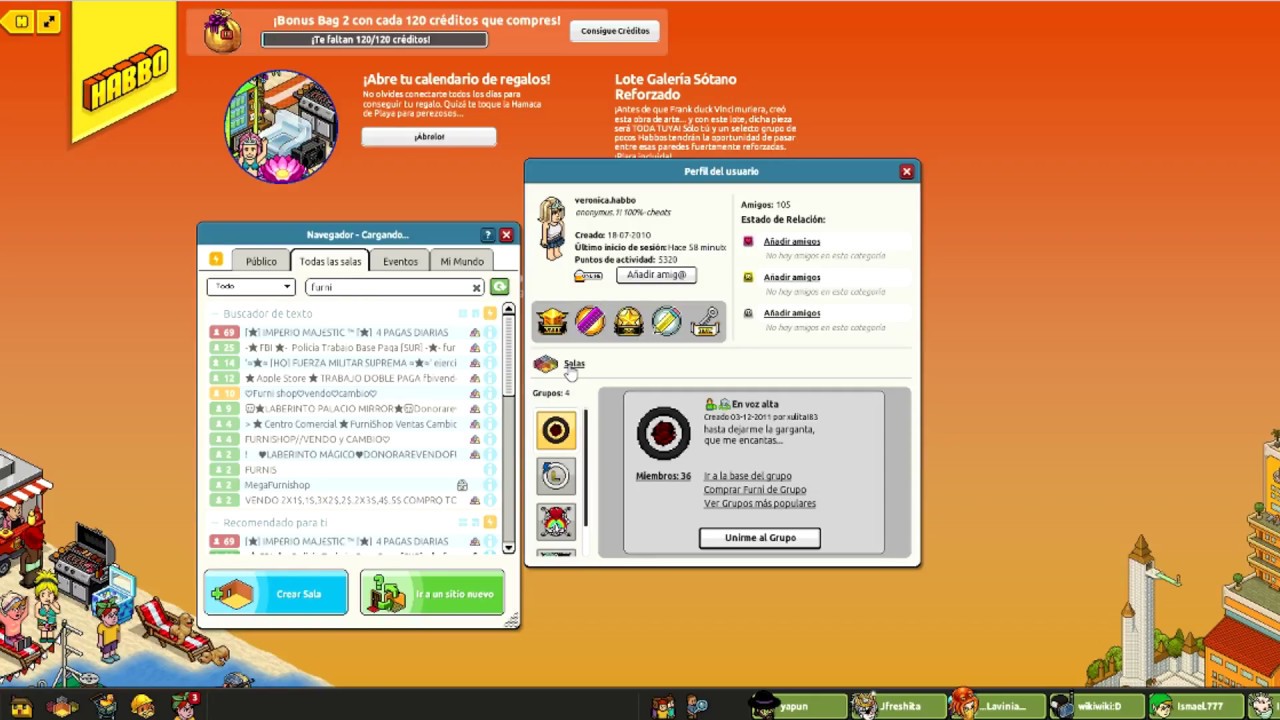Toggle the first list-view icon in the Recomendado para ti header
The height and width of the screenshot is (720, 1280).
click(462, 522)
